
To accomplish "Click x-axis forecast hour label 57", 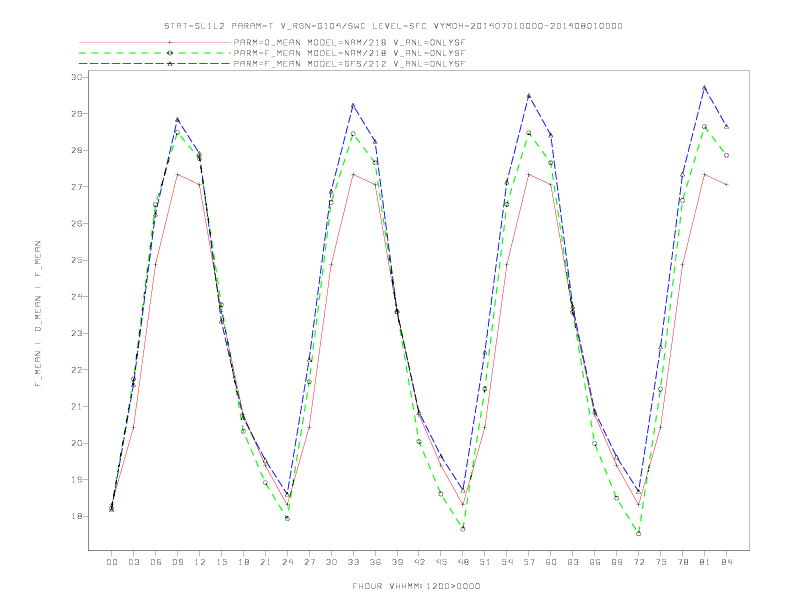I will 529,562.
